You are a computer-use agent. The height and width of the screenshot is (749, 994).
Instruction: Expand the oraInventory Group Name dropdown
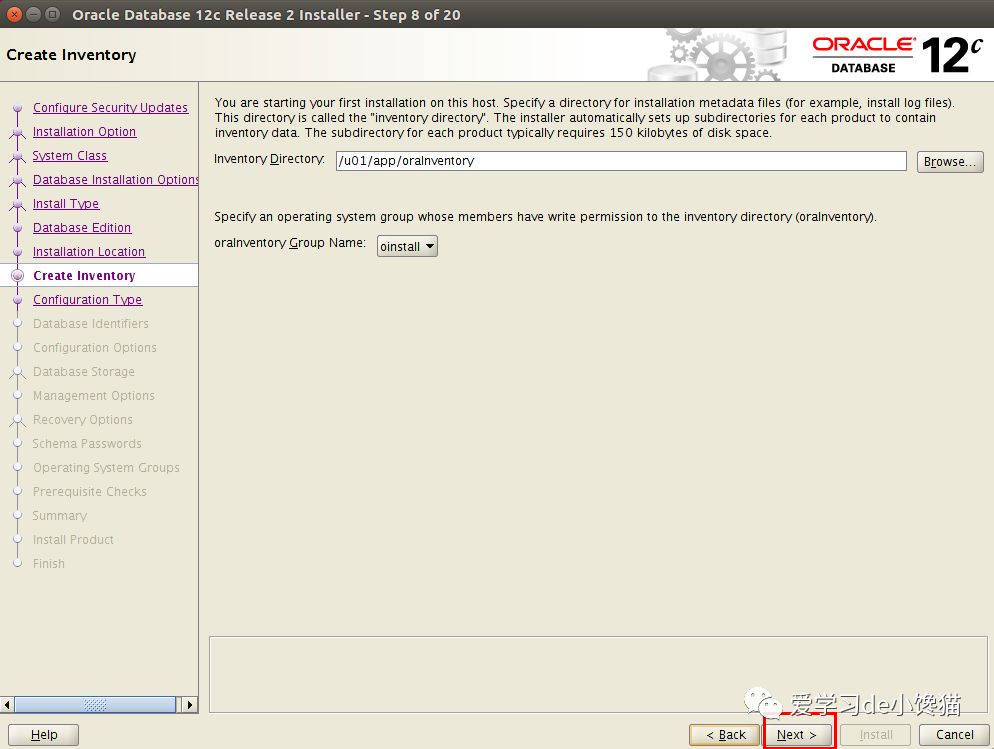[x=407, y=246]
